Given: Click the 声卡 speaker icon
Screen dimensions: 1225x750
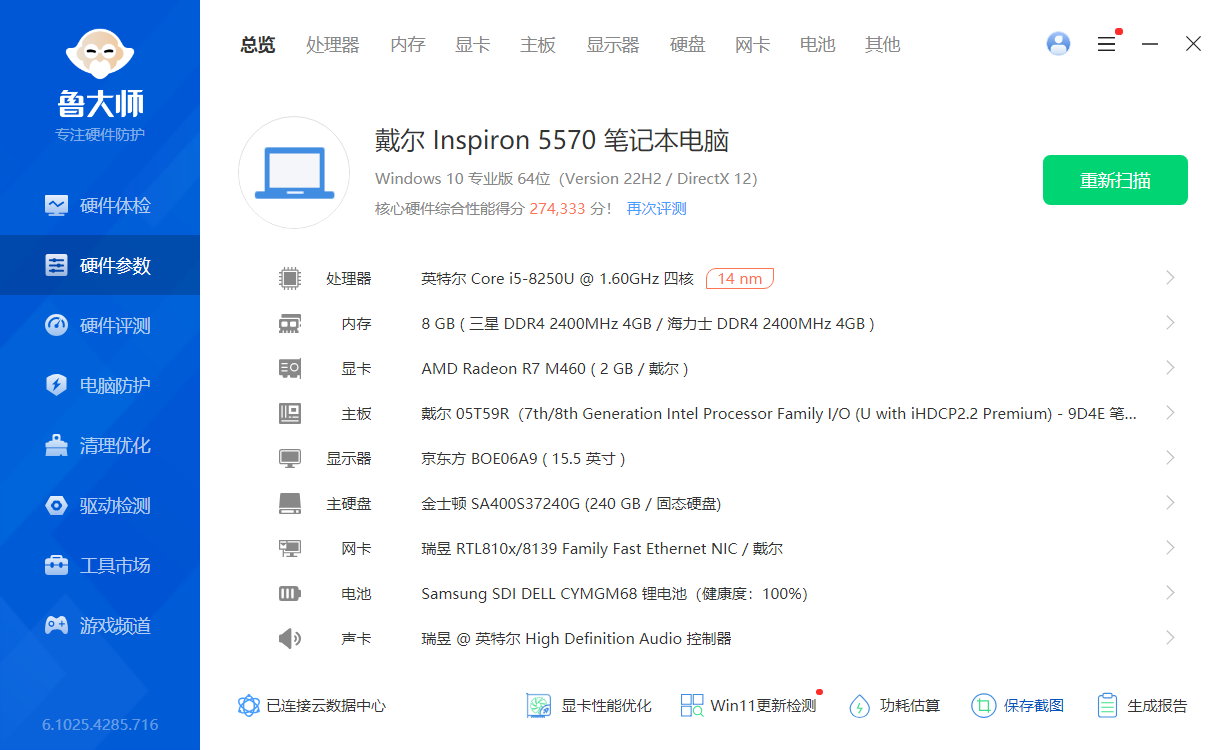Looking at the screenshot, I should pos(290,638).
